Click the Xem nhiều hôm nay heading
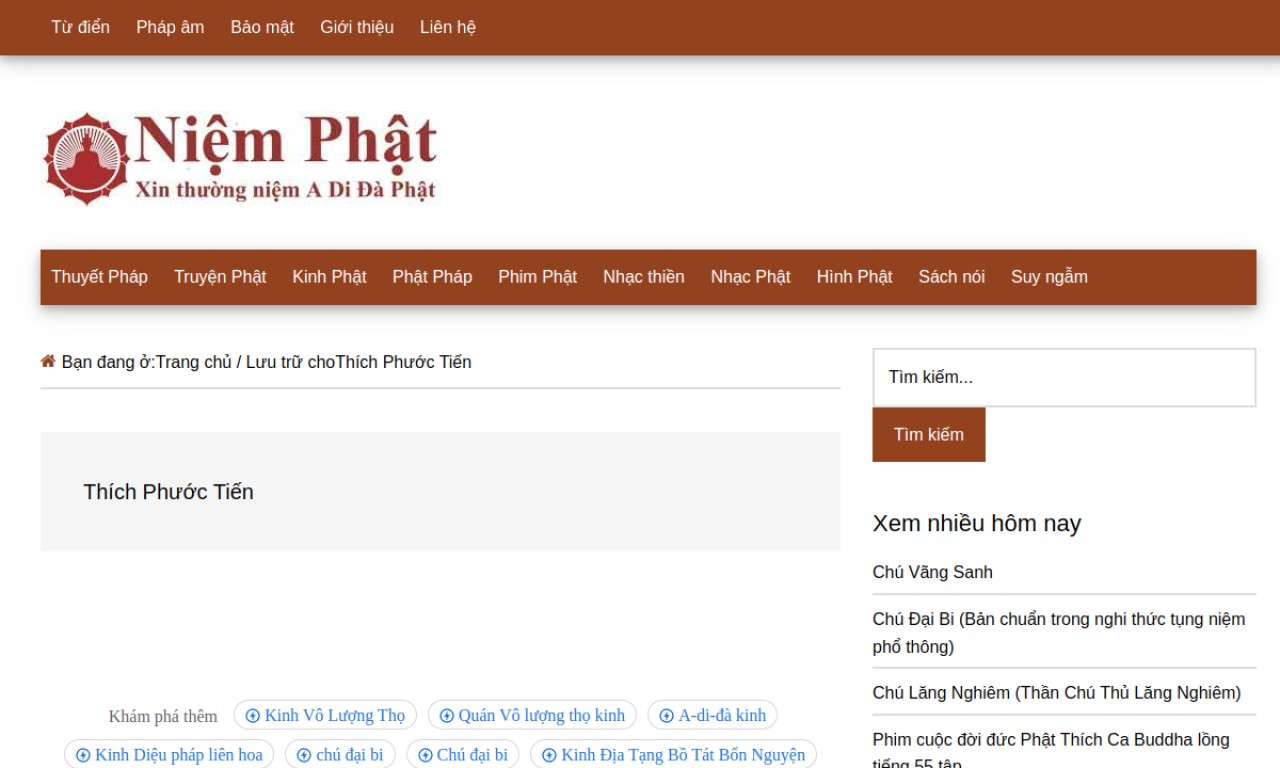 click(x=977, y=523)
